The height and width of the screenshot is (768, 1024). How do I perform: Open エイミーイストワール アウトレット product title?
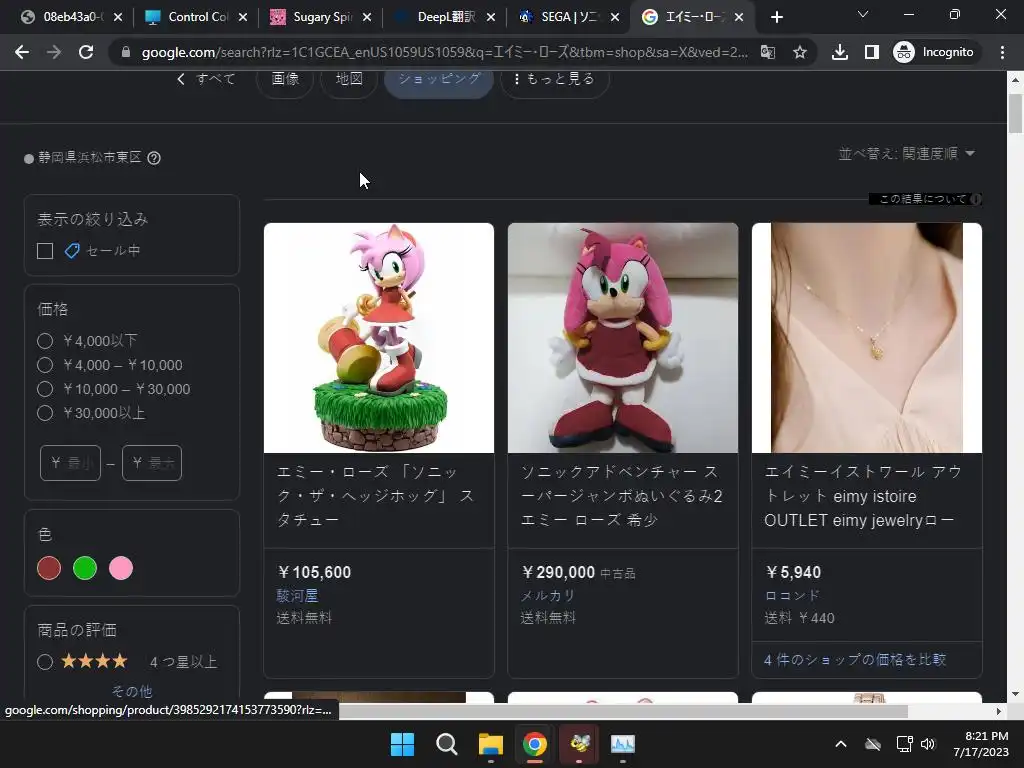pyautogui.click(x=863, y=496)
